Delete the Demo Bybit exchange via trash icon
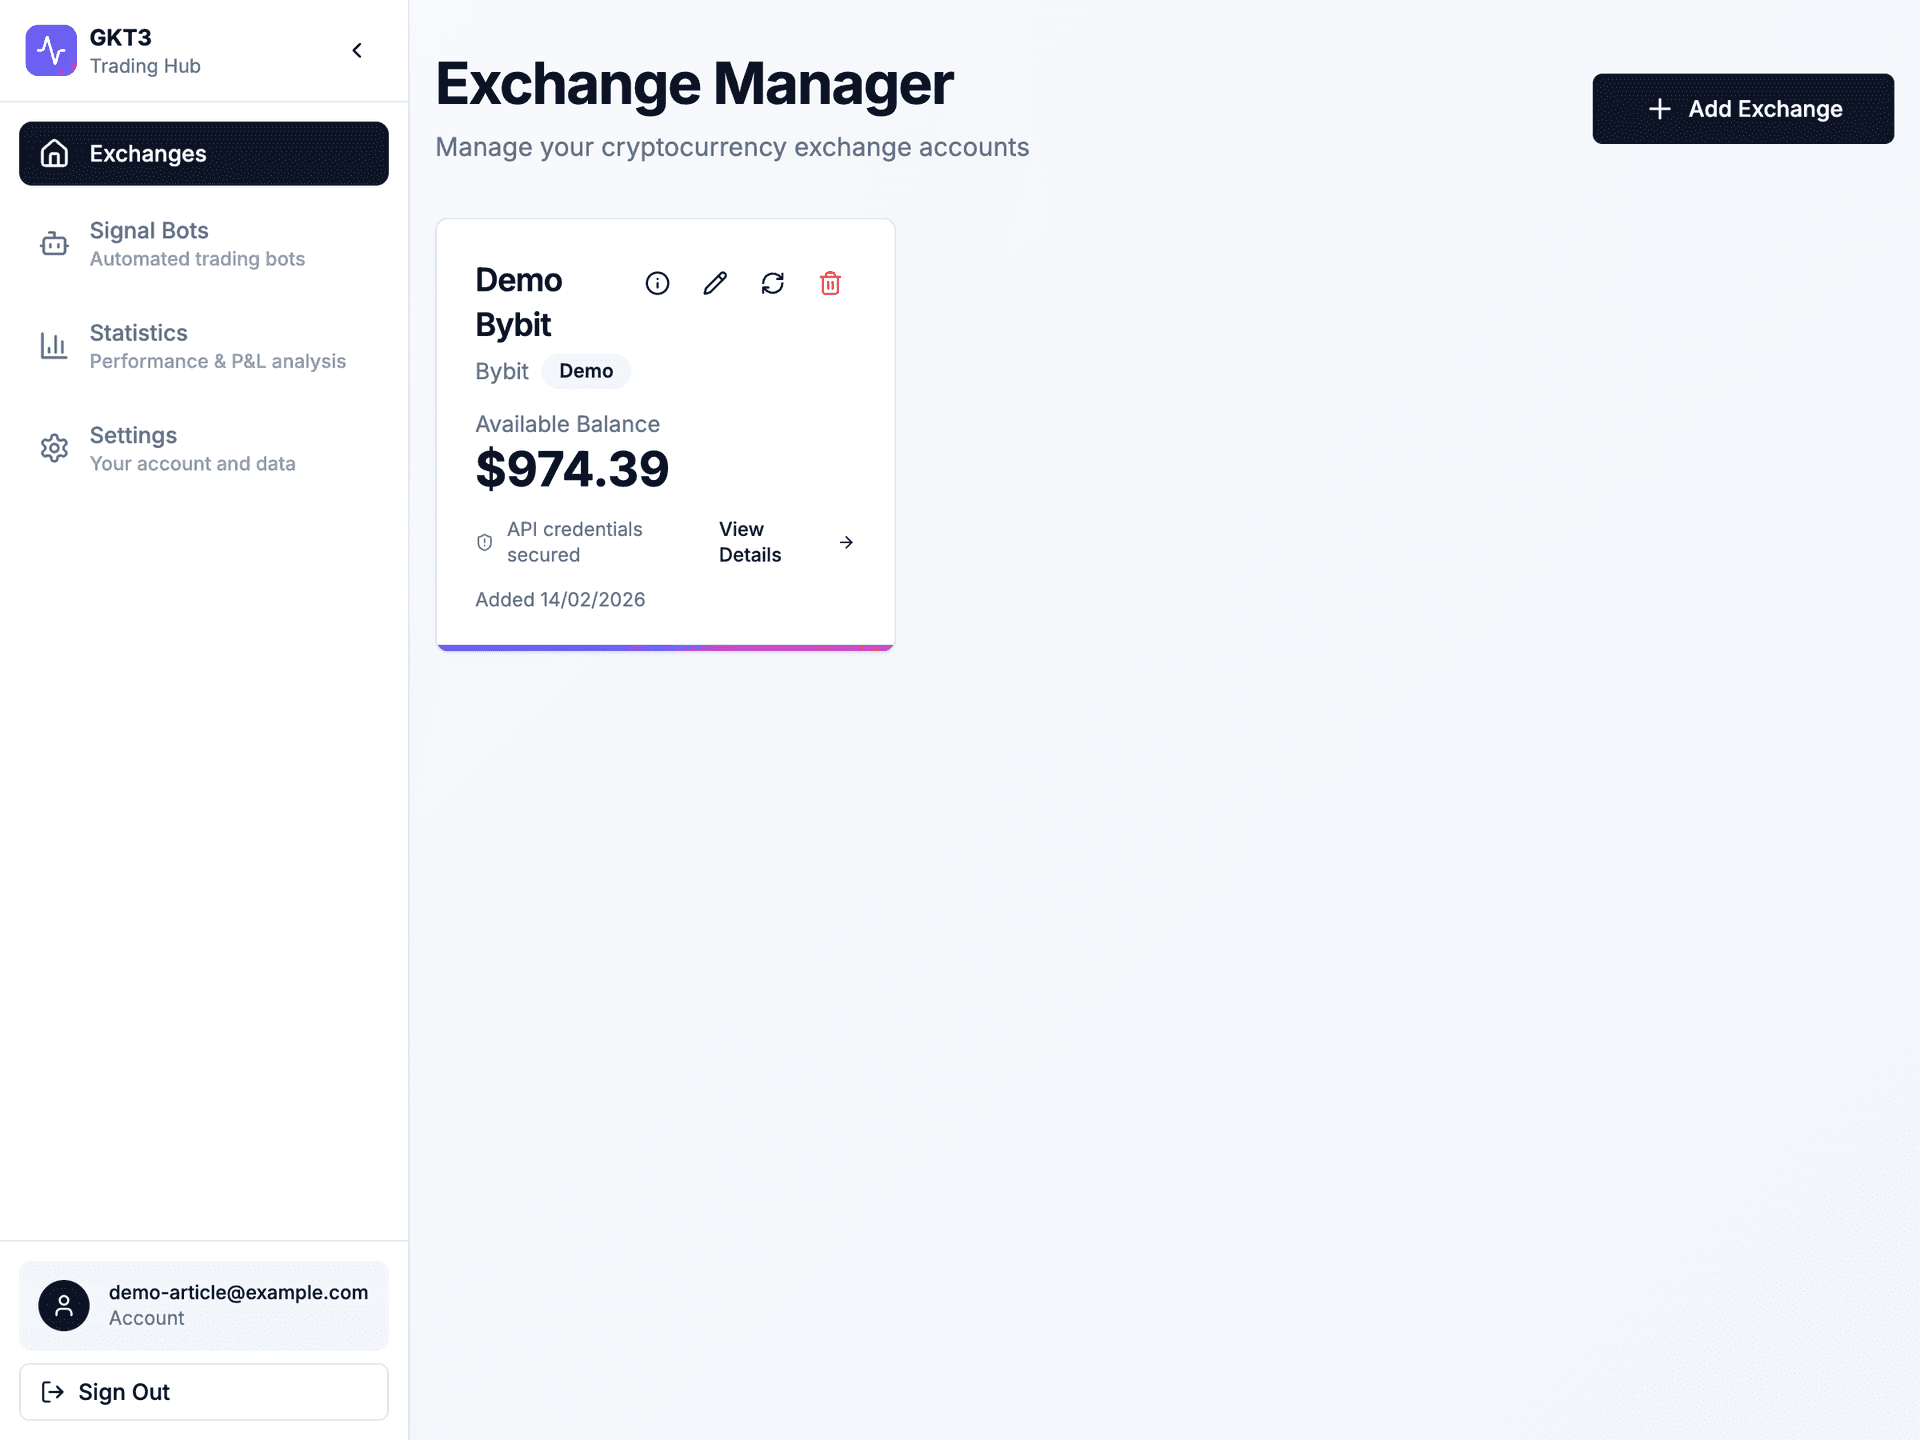This screenshot has height=1440, width=1920. click(x=830, y=283)
